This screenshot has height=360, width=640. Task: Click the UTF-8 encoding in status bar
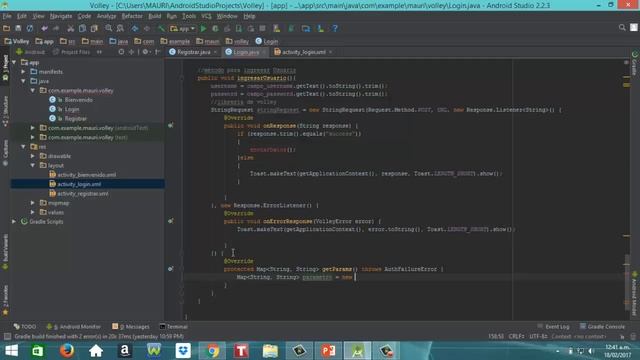(x=538, y=337)
